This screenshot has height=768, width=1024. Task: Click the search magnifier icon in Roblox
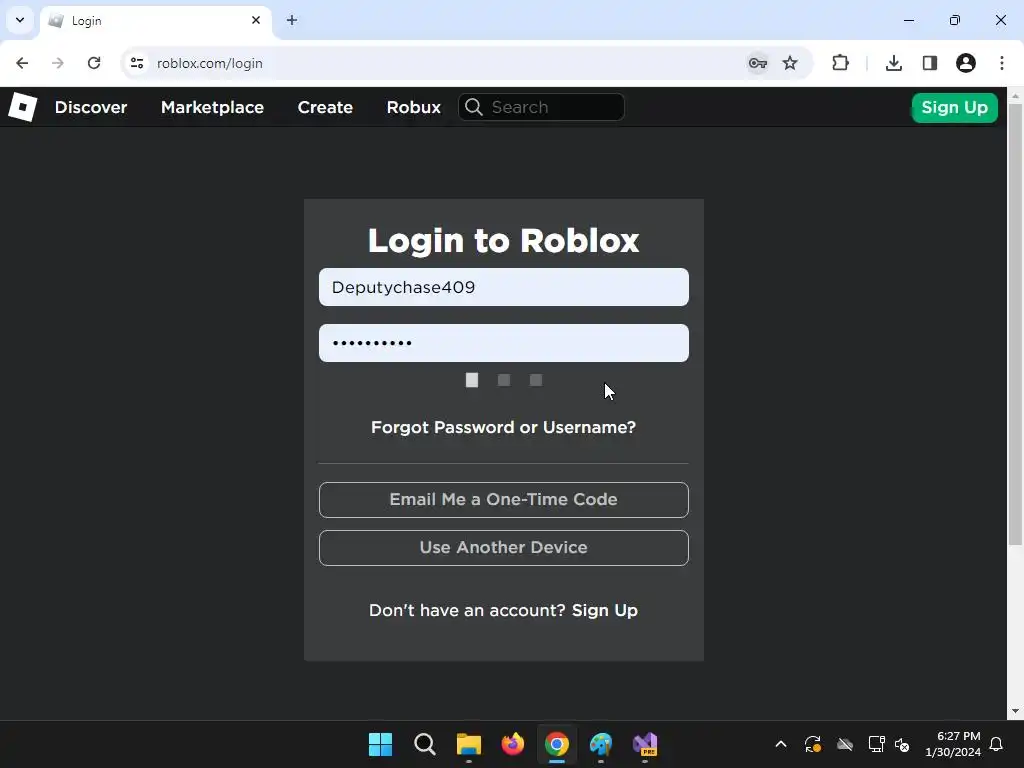[x=474, y=107]
